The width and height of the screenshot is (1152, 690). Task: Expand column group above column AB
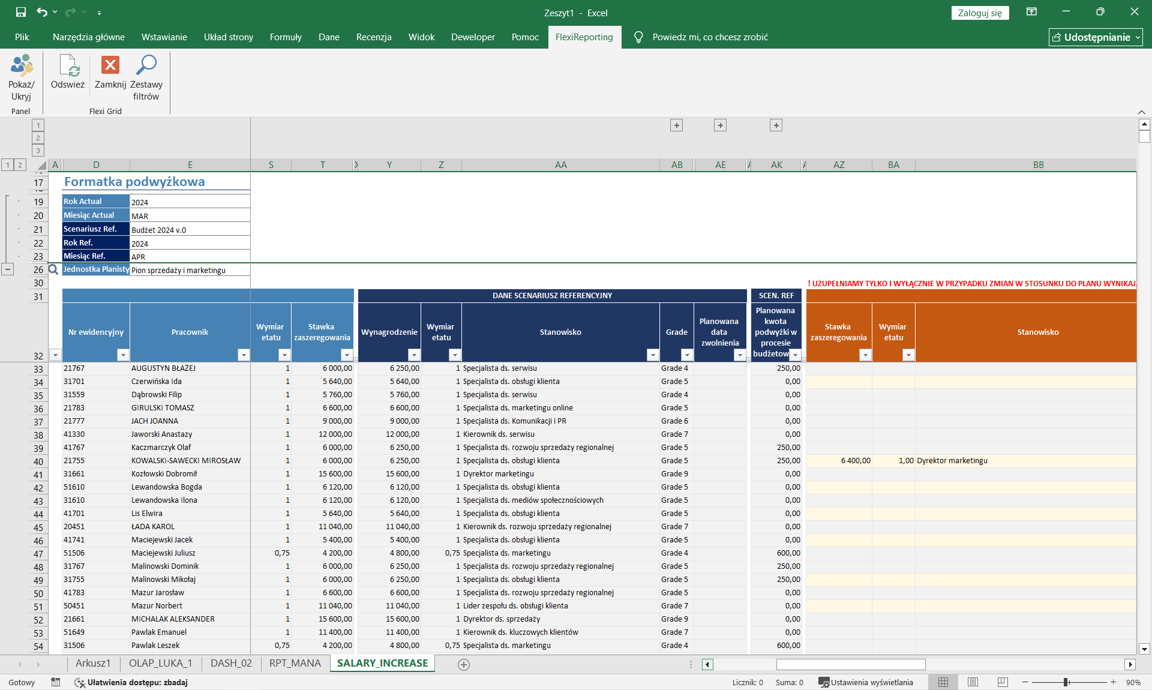coord(676,125)
